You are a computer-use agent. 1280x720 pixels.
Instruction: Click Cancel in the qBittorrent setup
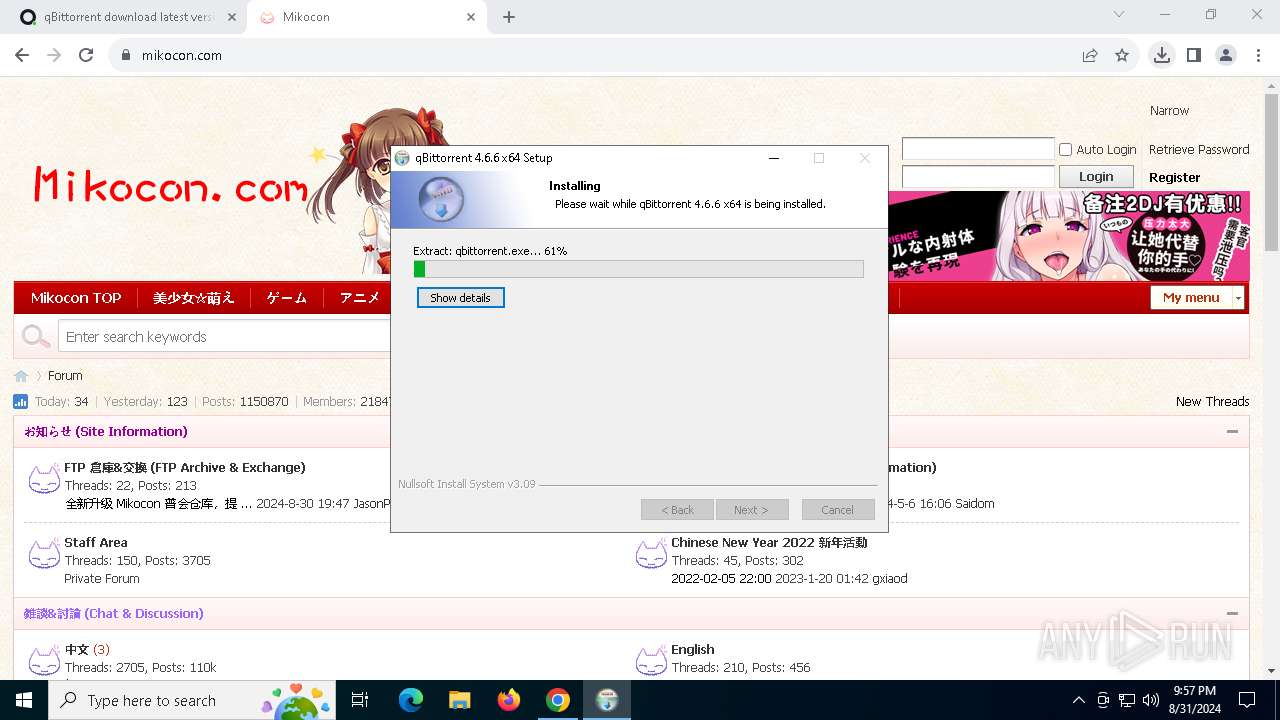[x=838, y=510]
